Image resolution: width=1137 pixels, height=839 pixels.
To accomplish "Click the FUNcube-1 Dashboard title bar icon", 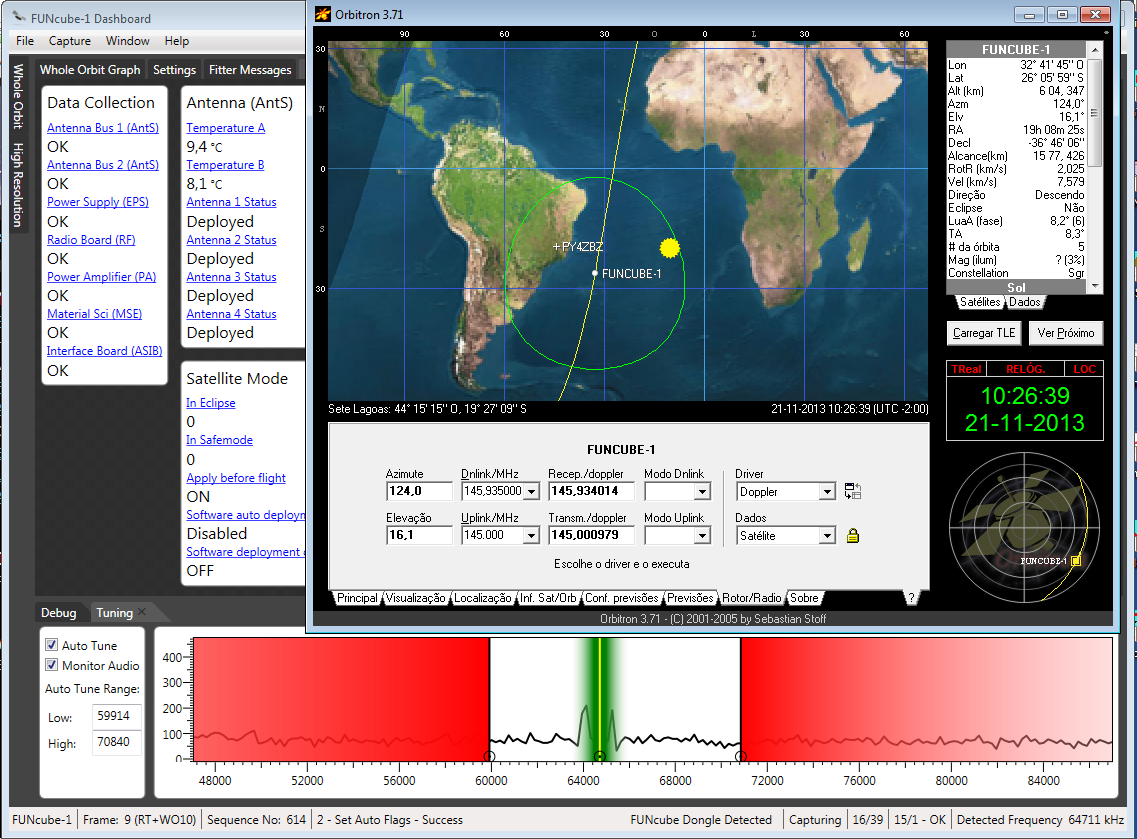I will point(19,17).
